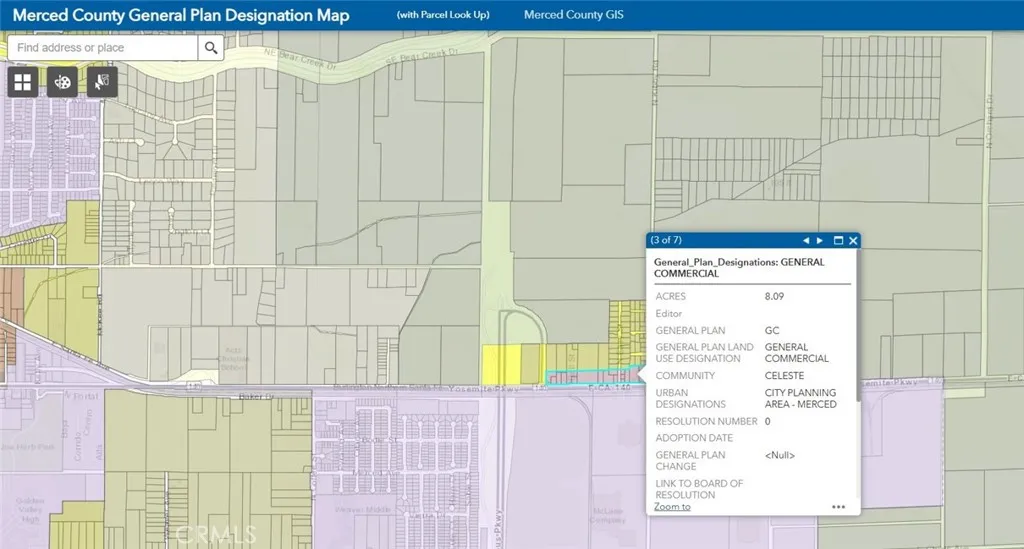Maximize the popup info window

pos(839,240)
